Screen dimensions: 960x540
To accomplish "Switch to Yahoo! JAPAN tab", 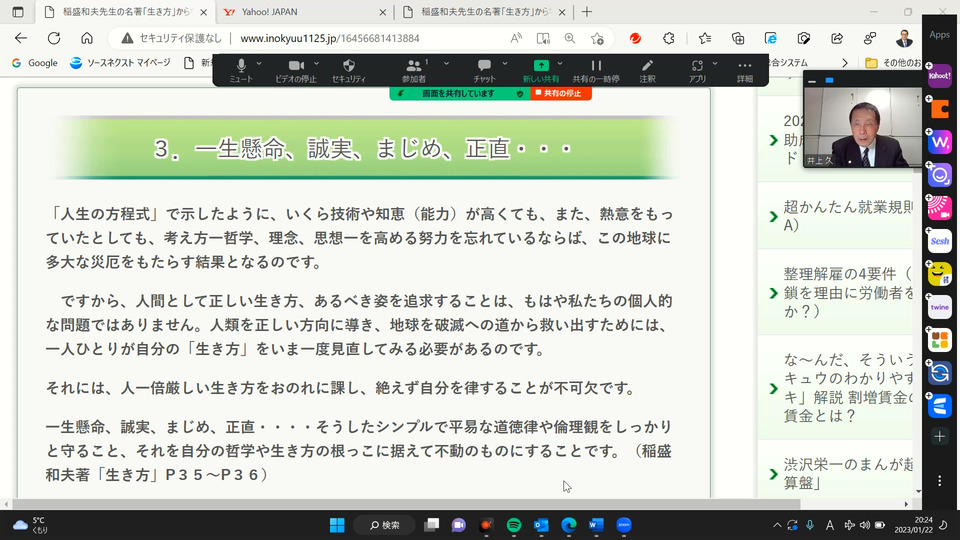I will pyautogui.click(x=305, y=12).
